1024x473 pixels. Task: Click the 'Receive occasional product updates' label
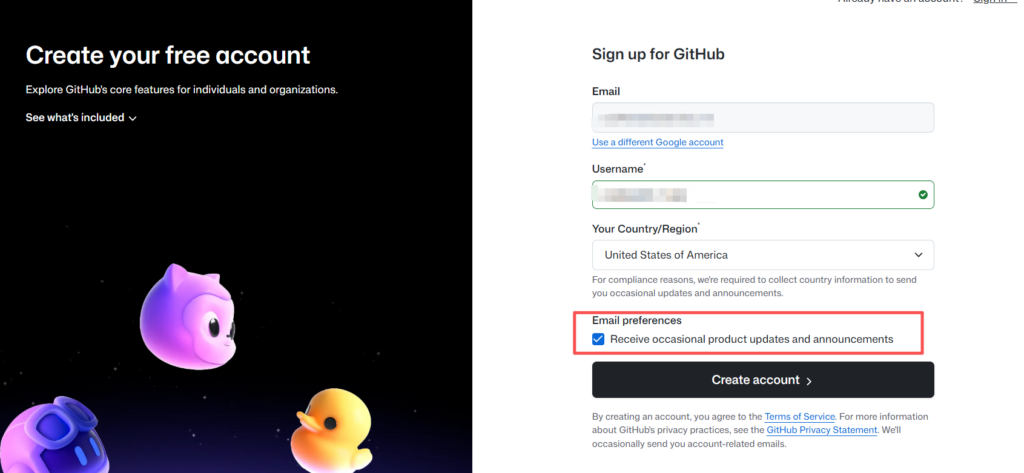click(751, 340)
